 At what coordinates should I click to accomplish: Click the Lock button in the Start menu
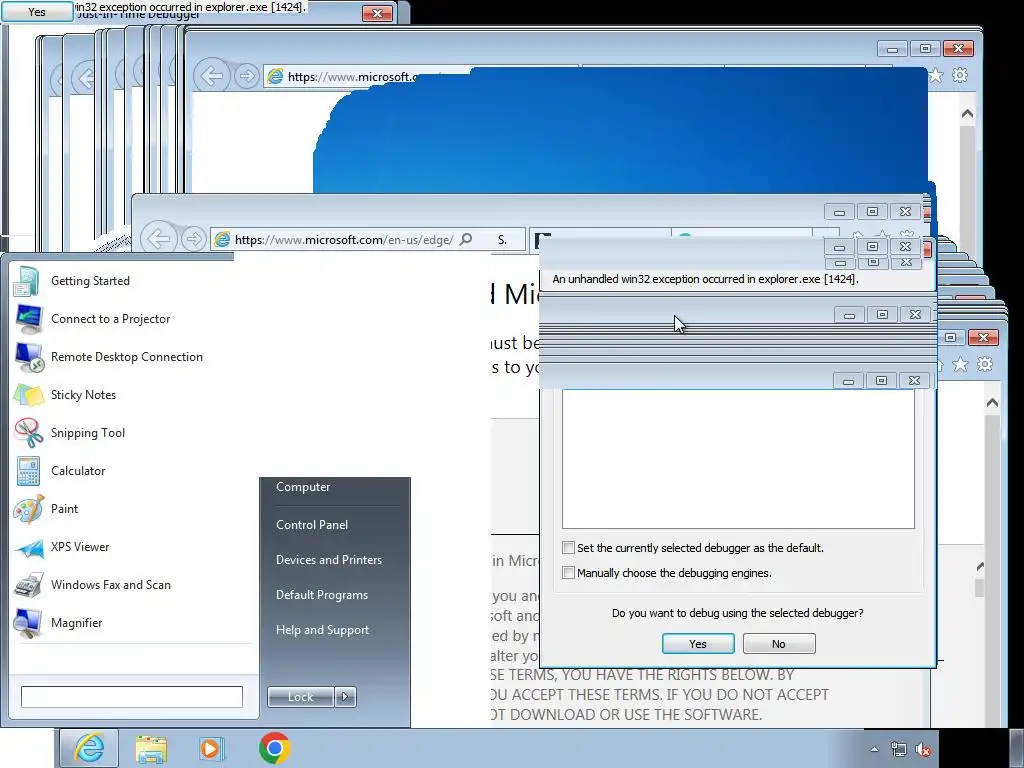(301, 697)
